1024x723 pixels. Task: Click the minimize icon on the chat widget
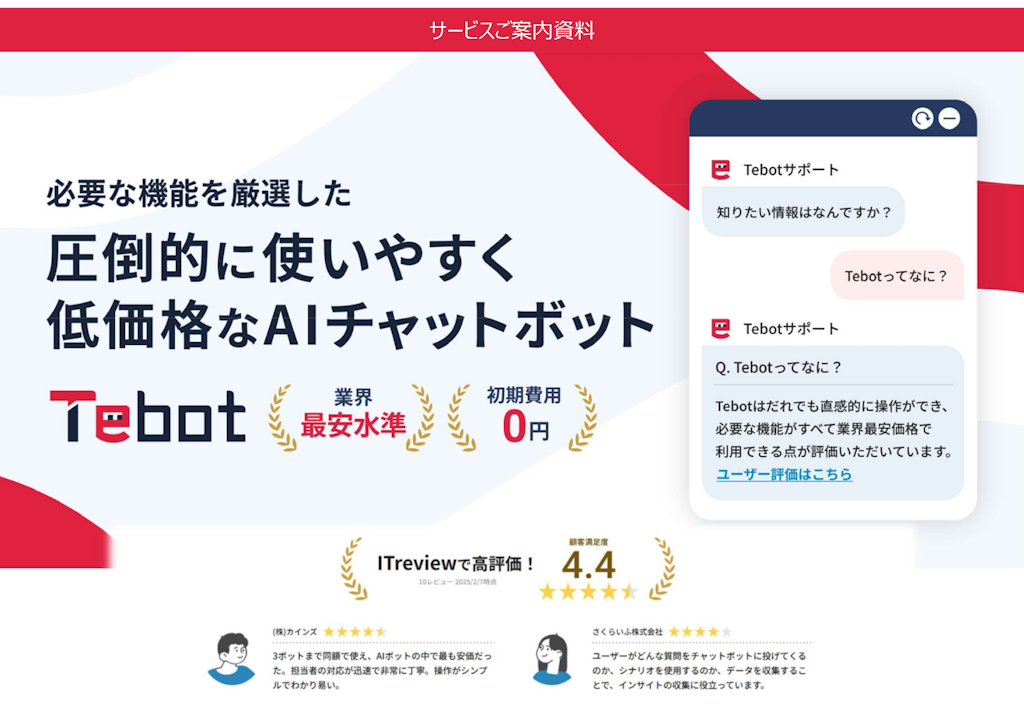pos(948,116)
